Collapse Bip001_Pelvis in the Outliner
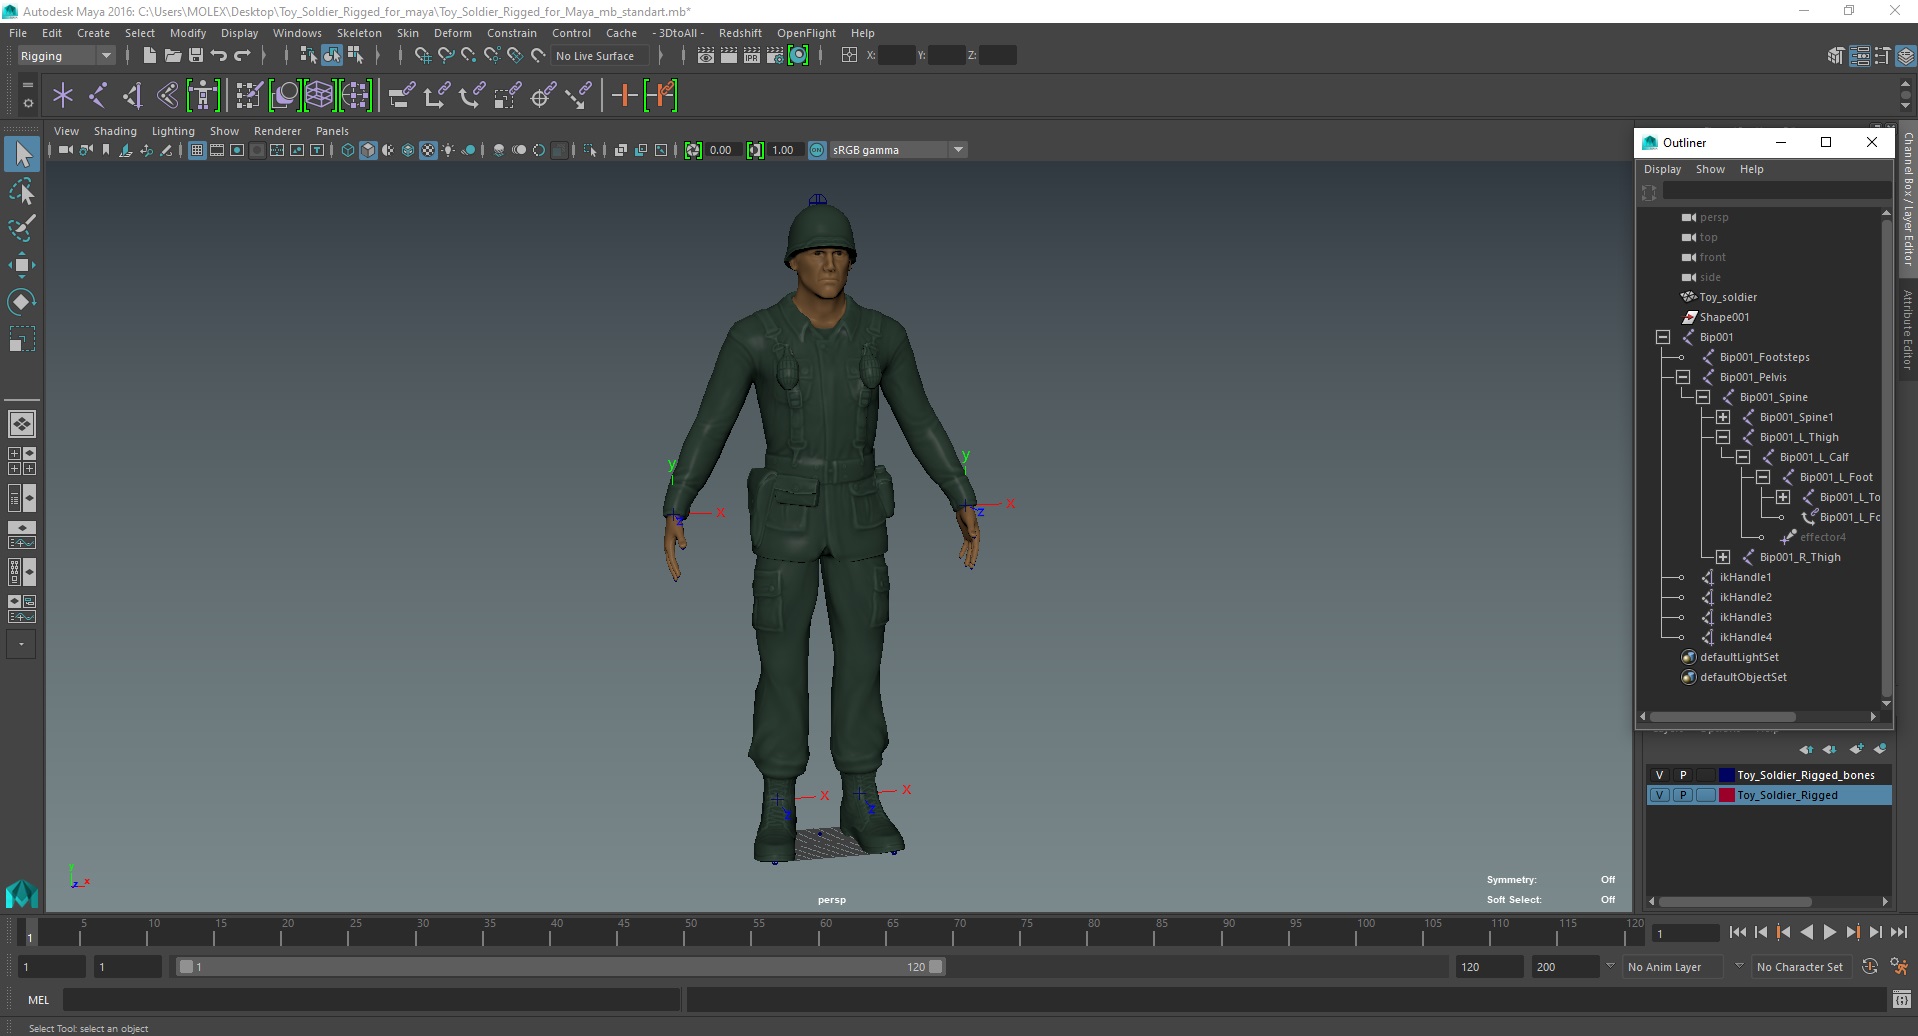The image size is (1918, 1036). (1683, 377)
